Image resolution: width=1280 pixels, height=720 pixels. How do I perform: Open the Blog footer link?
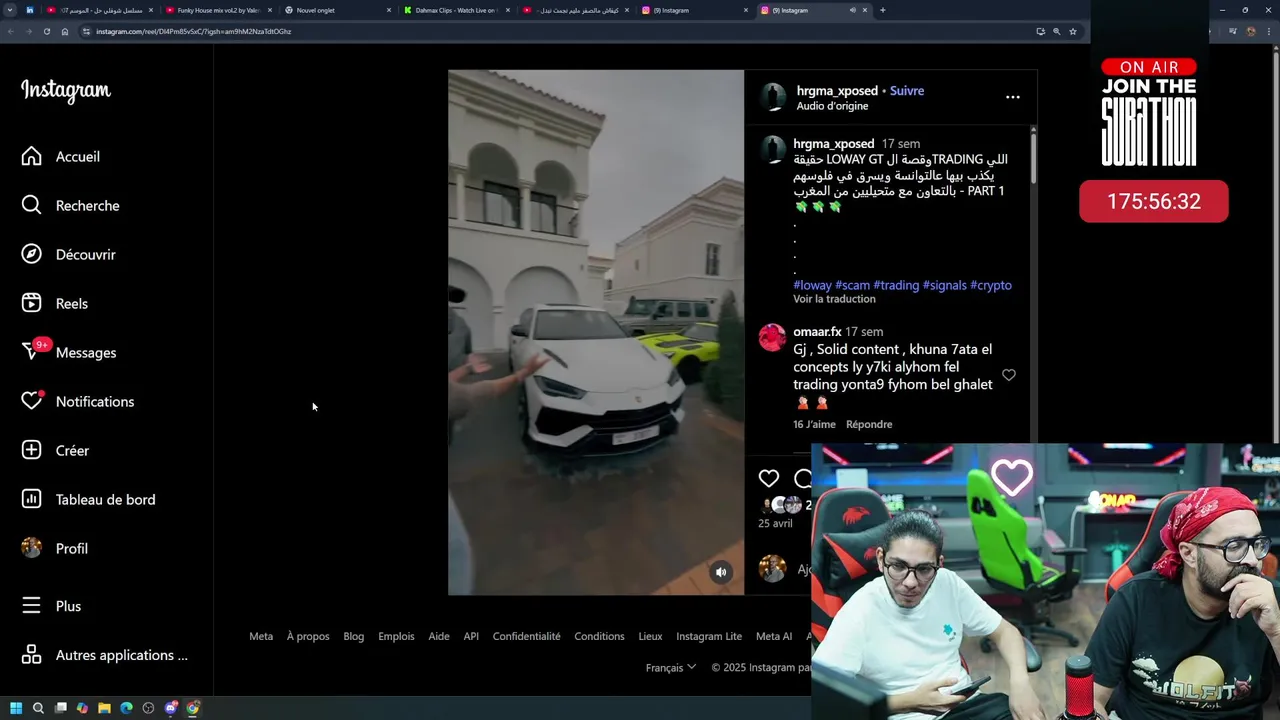pyautogui.click(x=354, y=636)
